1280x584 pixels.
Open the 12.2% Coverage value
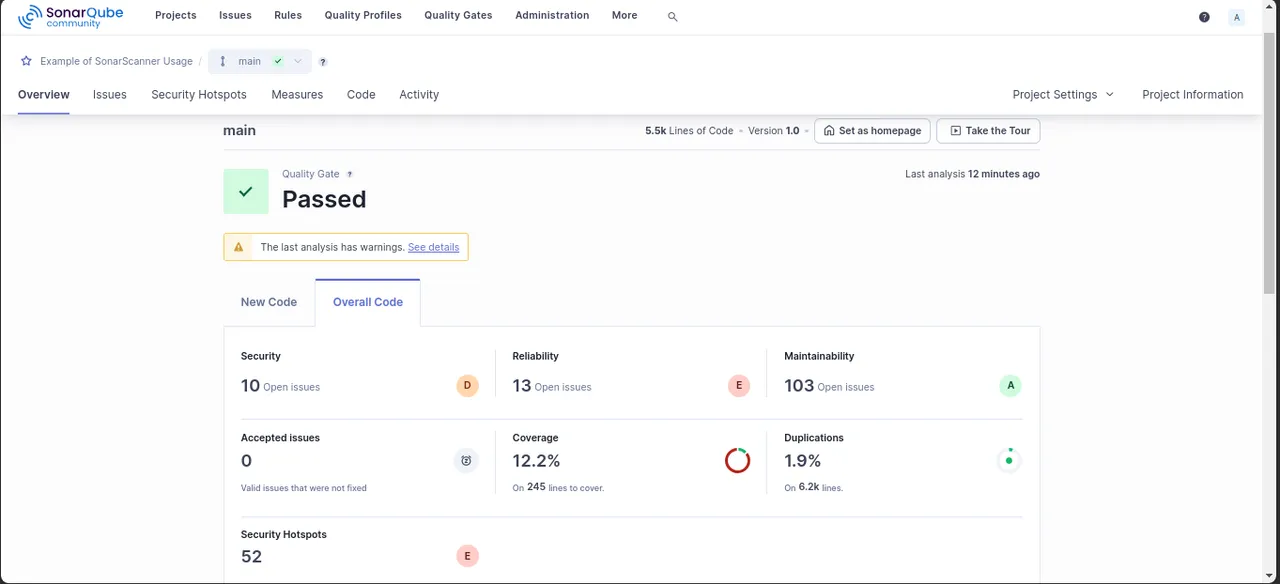point(536,461)
